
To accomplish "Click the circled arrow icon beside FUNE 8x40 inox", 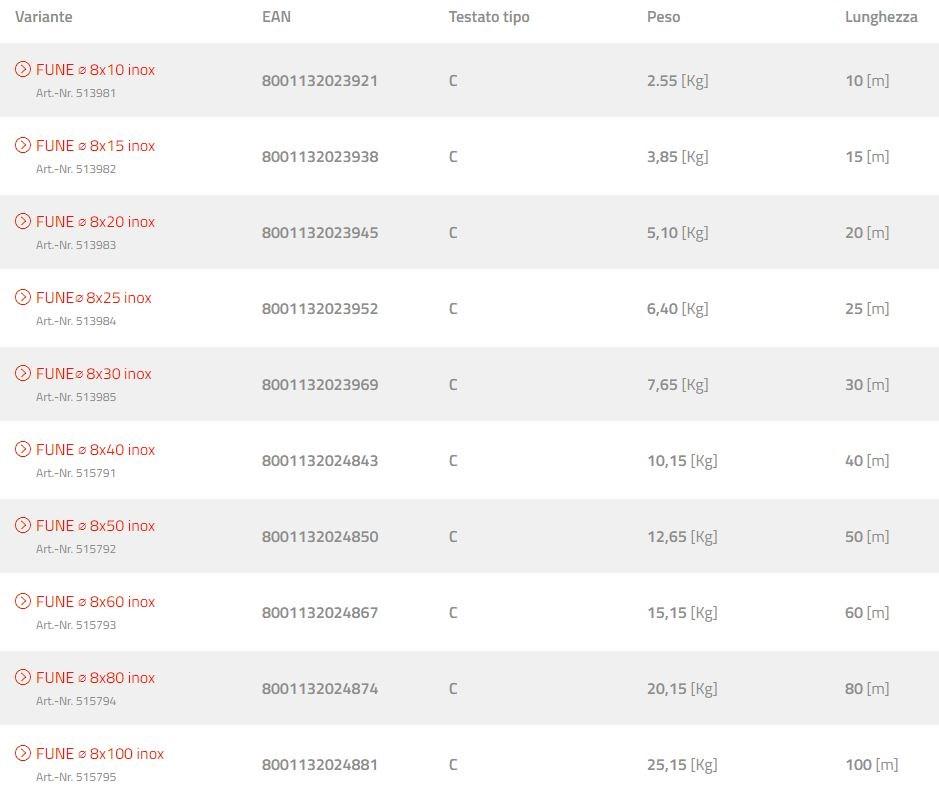I will point(23,449).
